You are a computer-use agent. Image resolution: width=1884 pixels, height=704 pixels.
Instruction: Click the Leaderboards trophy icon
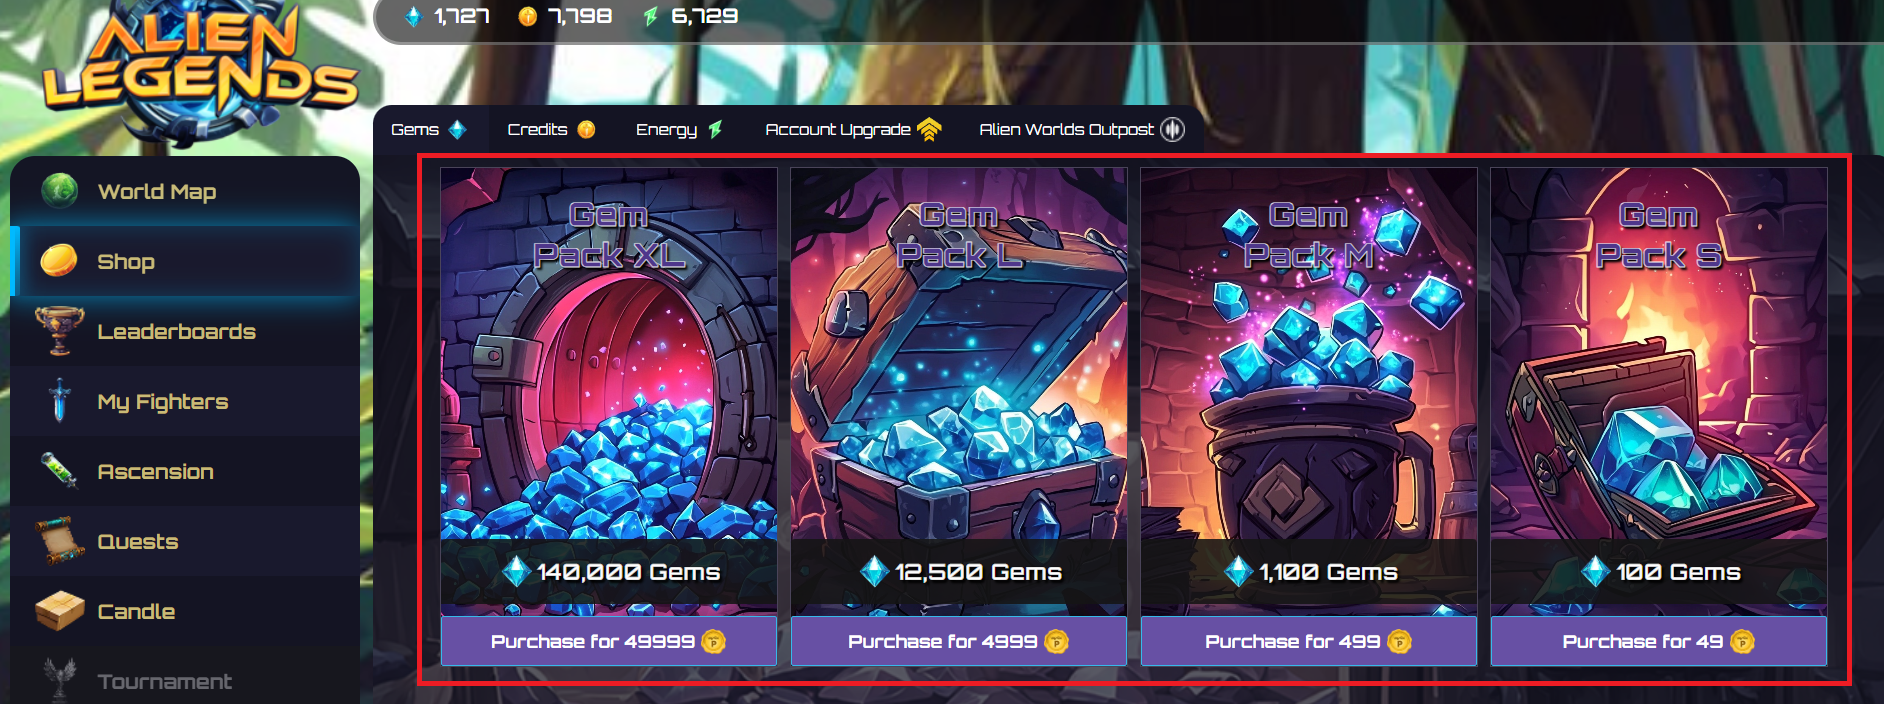pyautogui.click(x=59, y=330)
